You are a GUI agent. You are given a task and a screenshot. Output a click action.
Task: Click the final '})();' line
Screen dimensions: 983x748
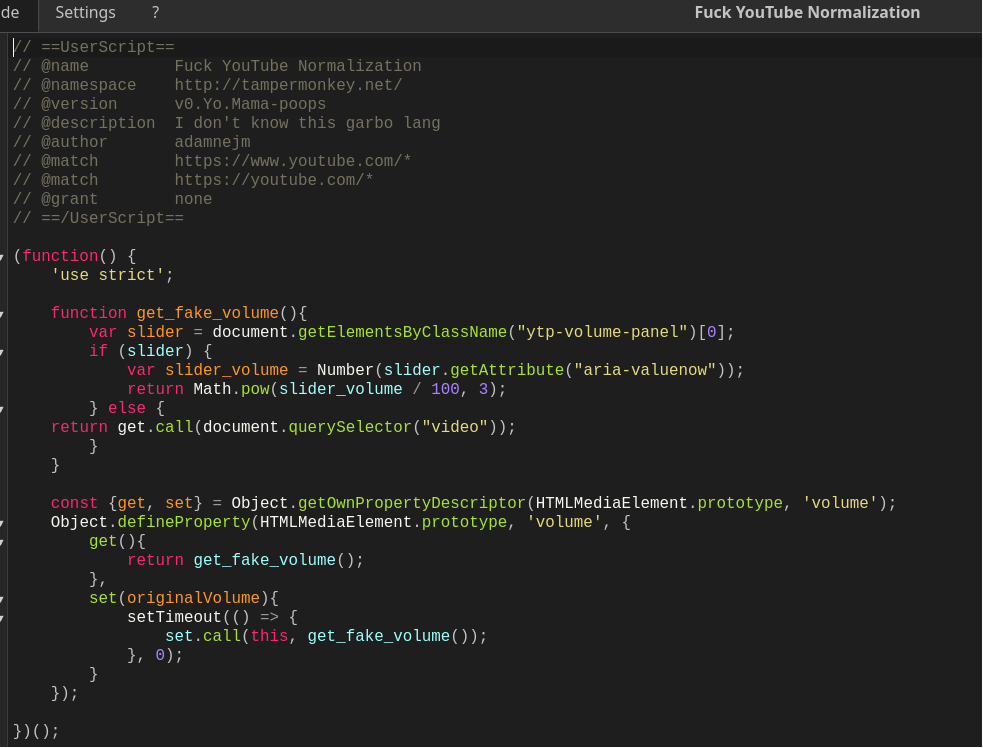(36, 732)
